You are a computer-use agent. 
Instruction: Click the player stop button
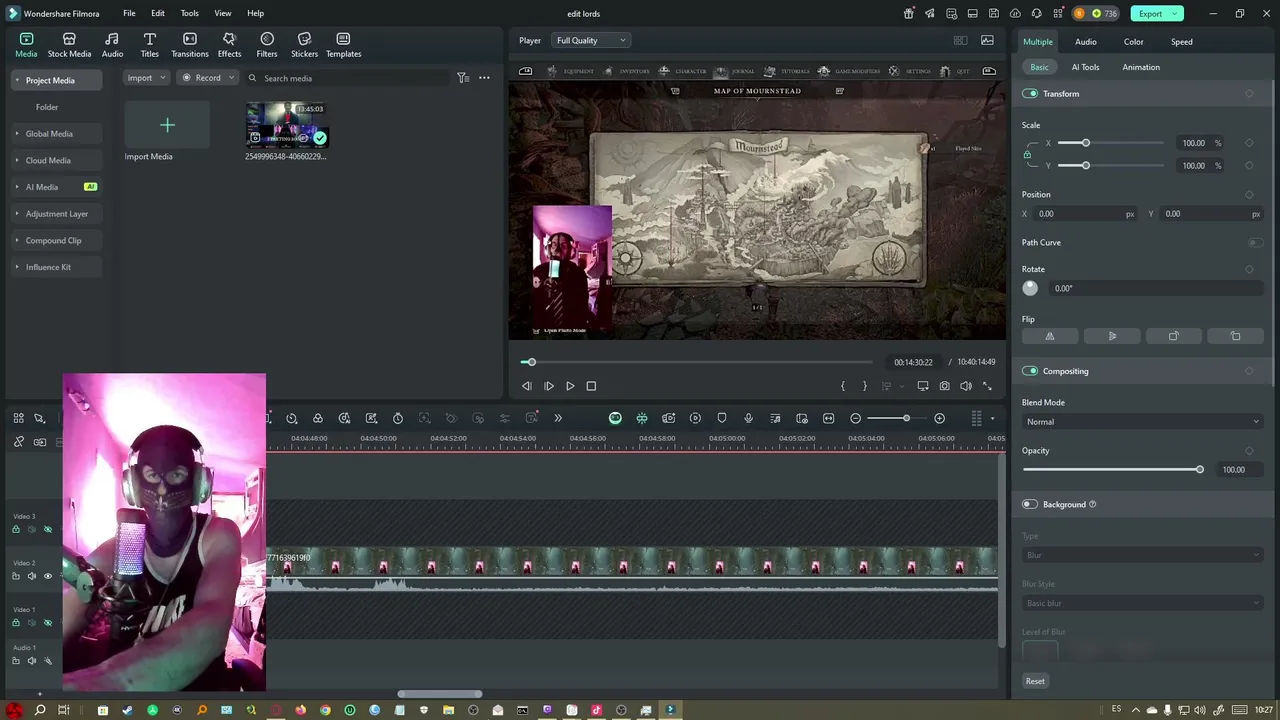[x=591, y=386]
